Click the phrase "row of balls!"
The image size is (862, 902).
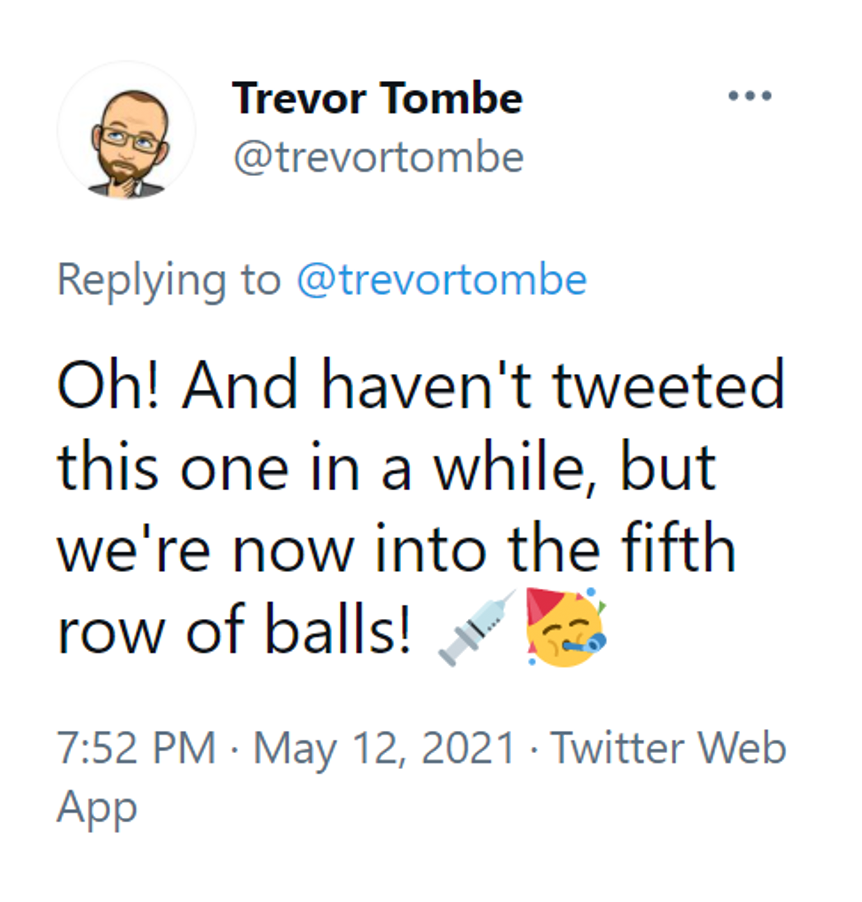click(x=234, y=629)
